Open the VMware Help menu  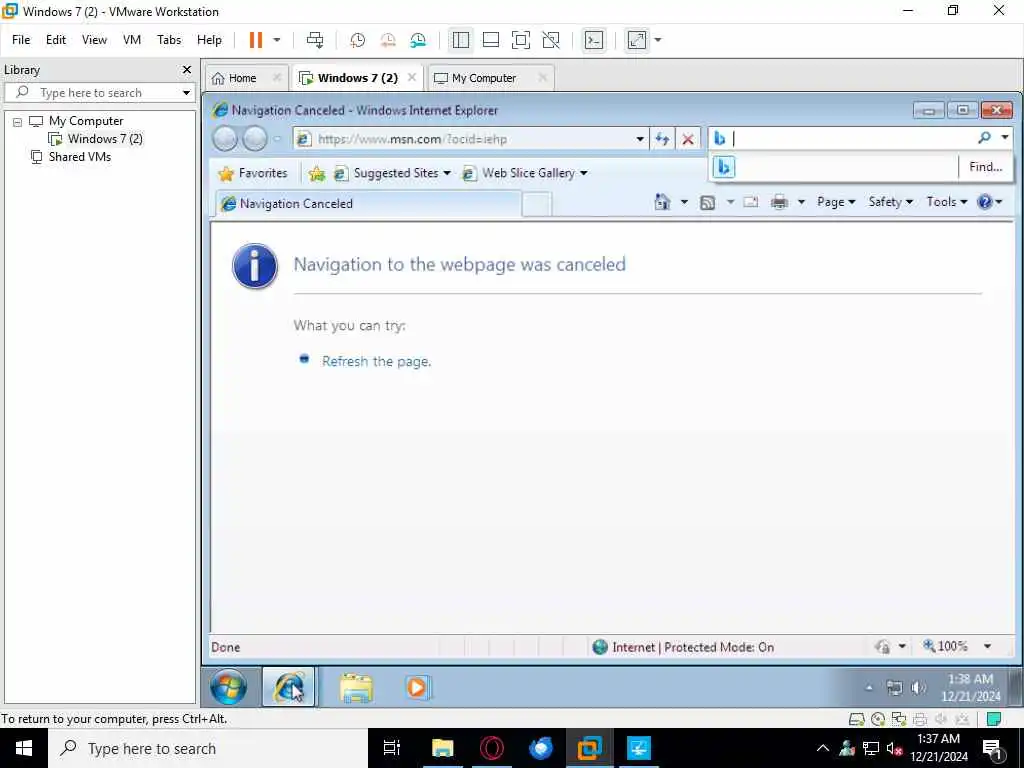pyautogui.click(x=209, y=40)
